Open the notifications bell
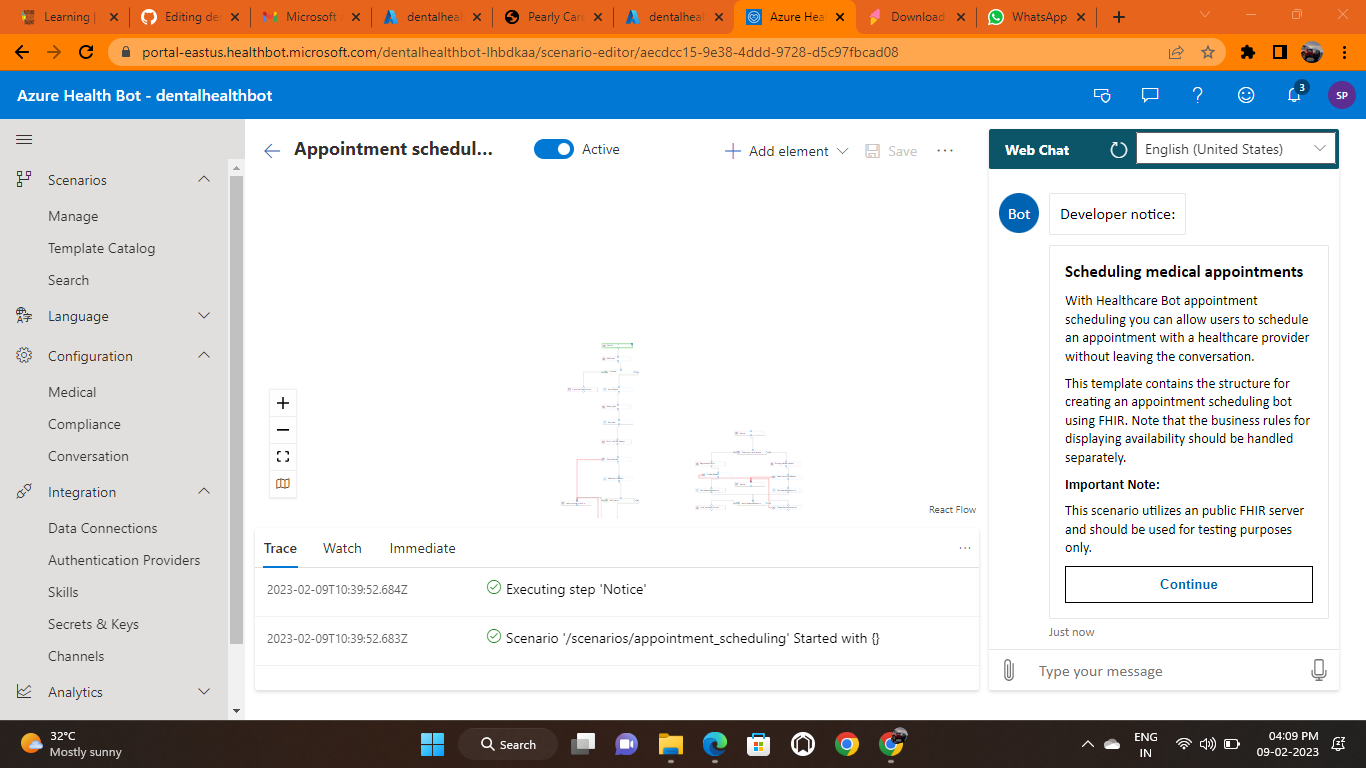Image resolution: width=1366 pixels, height=768 pixels. click(x=1295, y=95)
